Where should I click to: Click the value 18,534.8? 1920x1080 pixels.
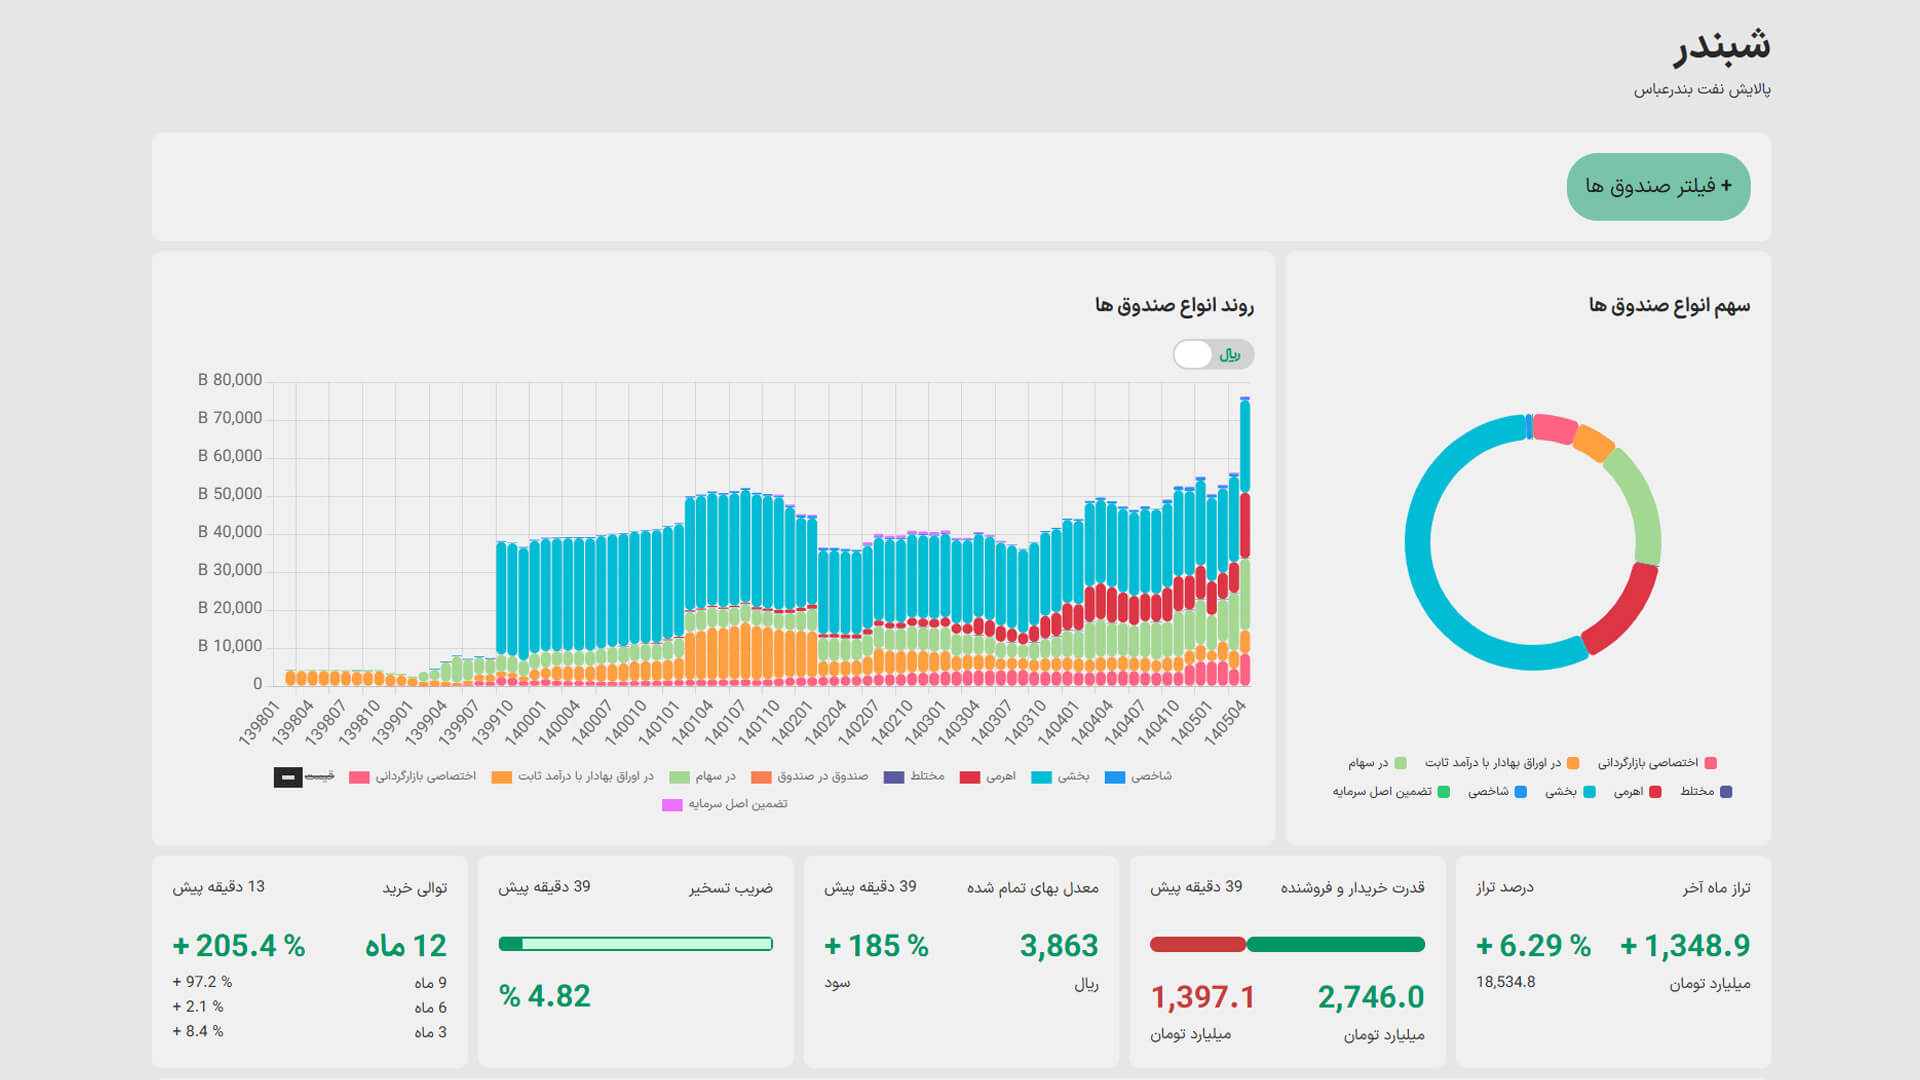pos(1506,982)
